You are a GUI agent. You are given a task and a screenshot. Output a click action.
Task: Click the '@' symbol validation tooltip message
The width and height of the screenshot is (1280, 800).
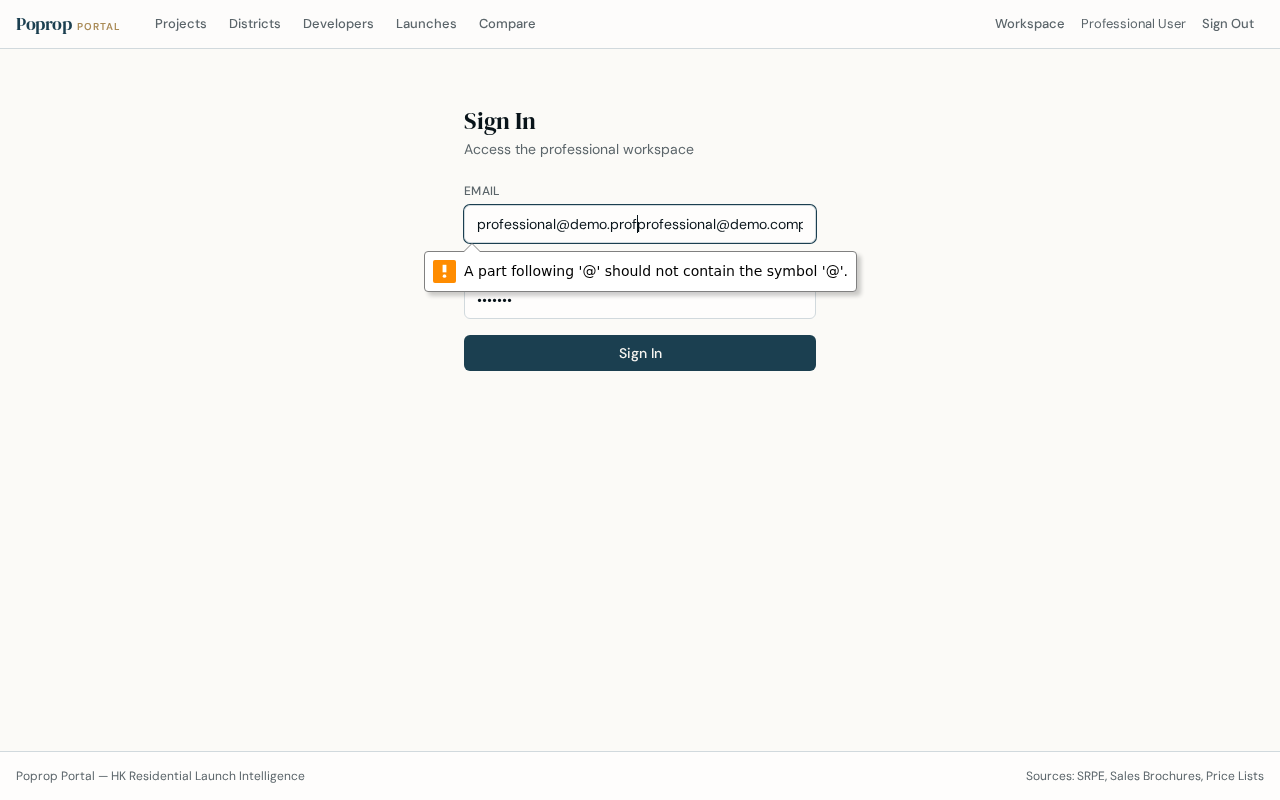(655, 271)
